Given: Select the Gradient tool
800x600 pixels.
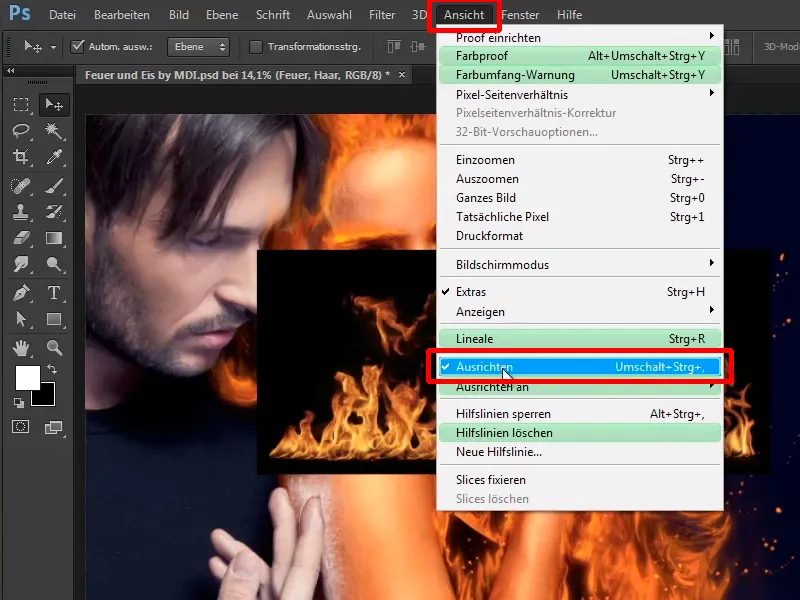Looking at the screenshot, I should (54, 238).
